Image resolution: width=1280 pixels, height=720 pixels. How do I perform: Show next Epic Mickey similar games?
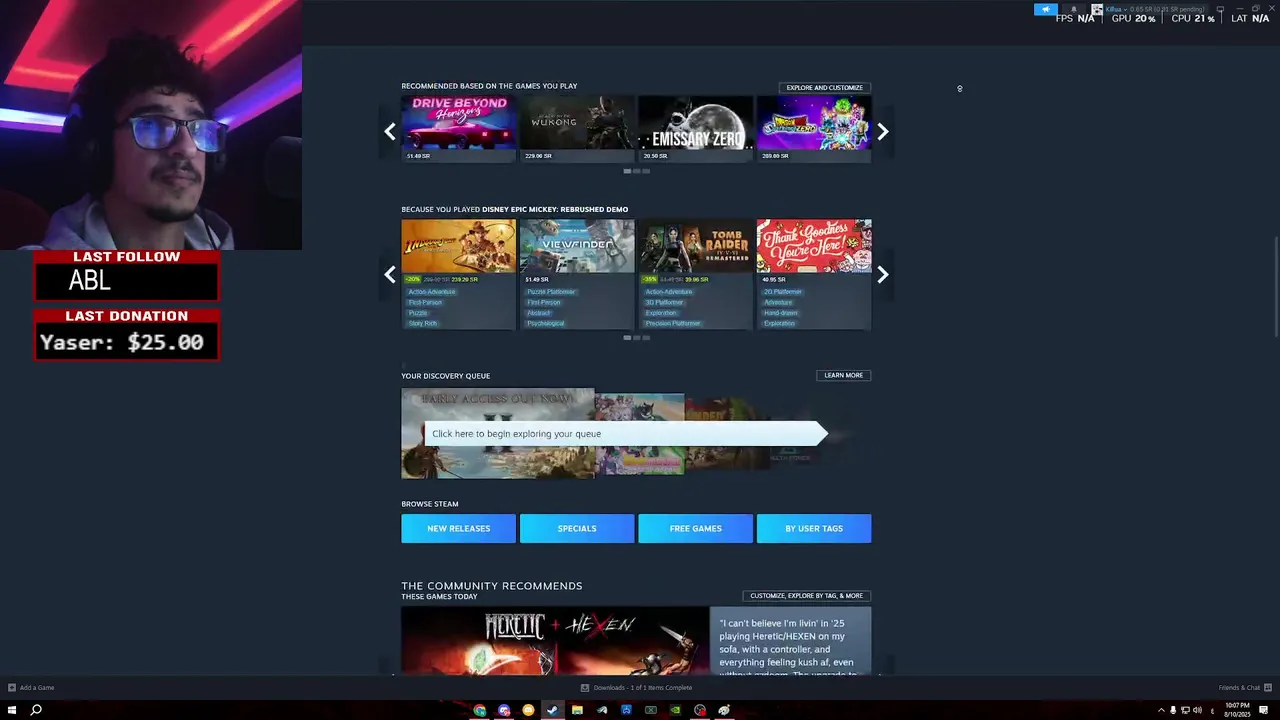[883, 275]
